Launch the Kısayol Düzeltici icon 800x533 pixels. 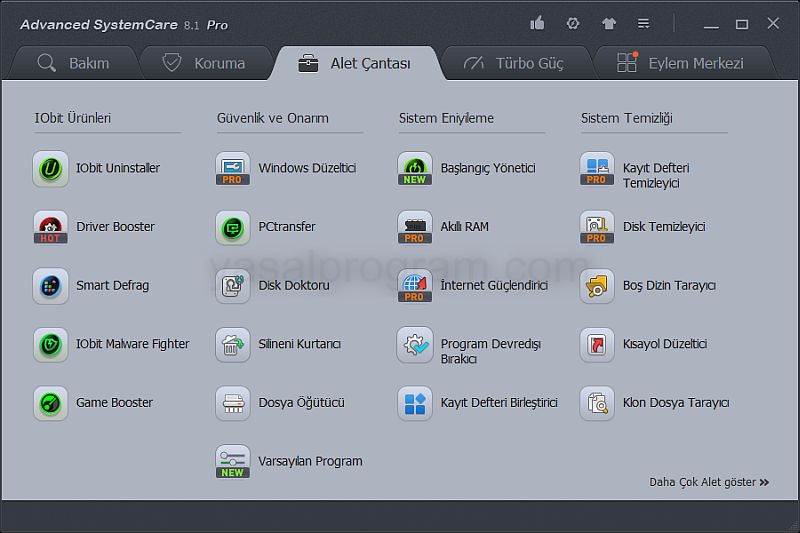pyautogui.click(x=597, y=344)
